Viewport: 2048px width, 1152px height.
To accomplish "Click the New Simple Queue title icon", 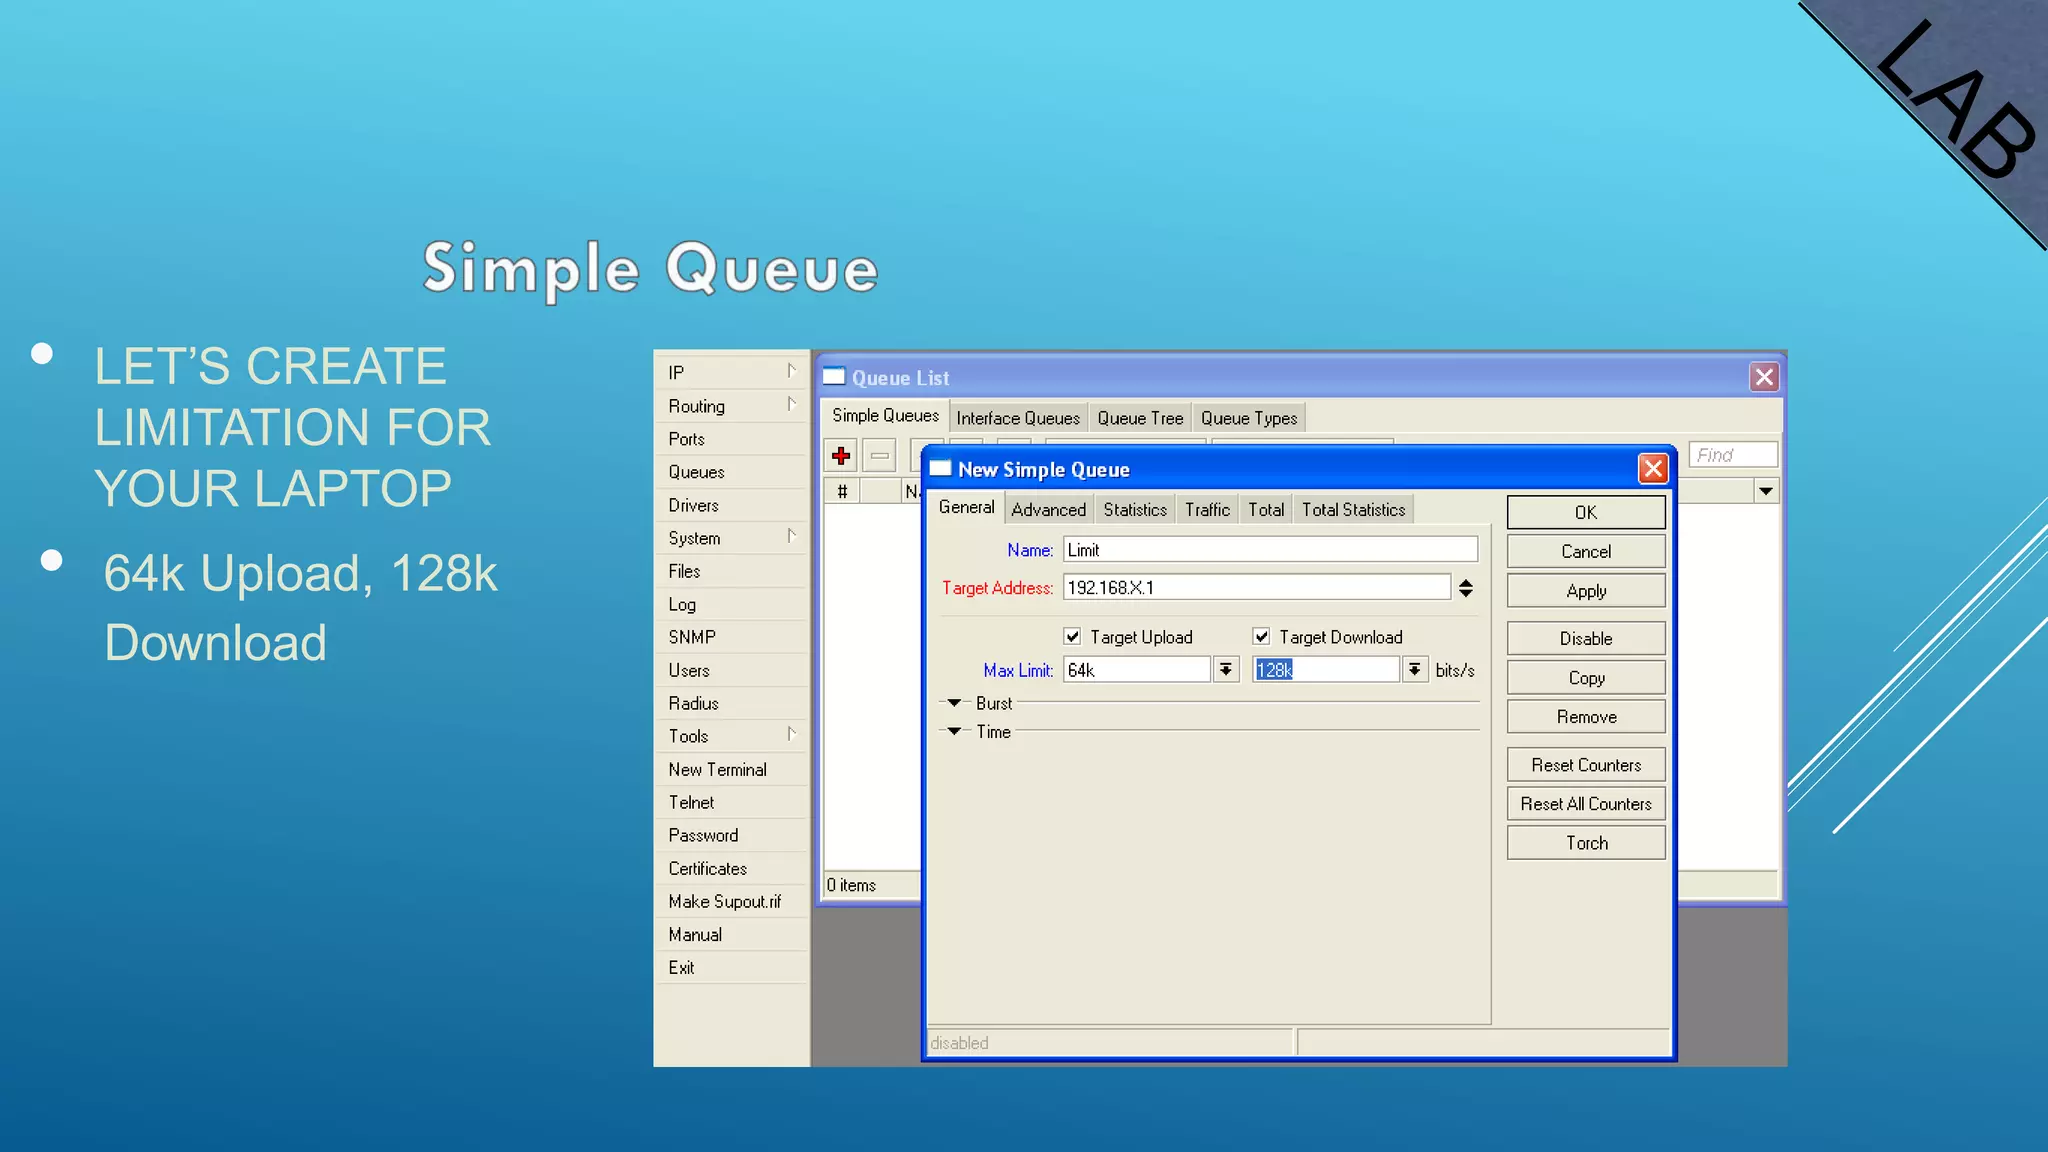I will (940, 469).
